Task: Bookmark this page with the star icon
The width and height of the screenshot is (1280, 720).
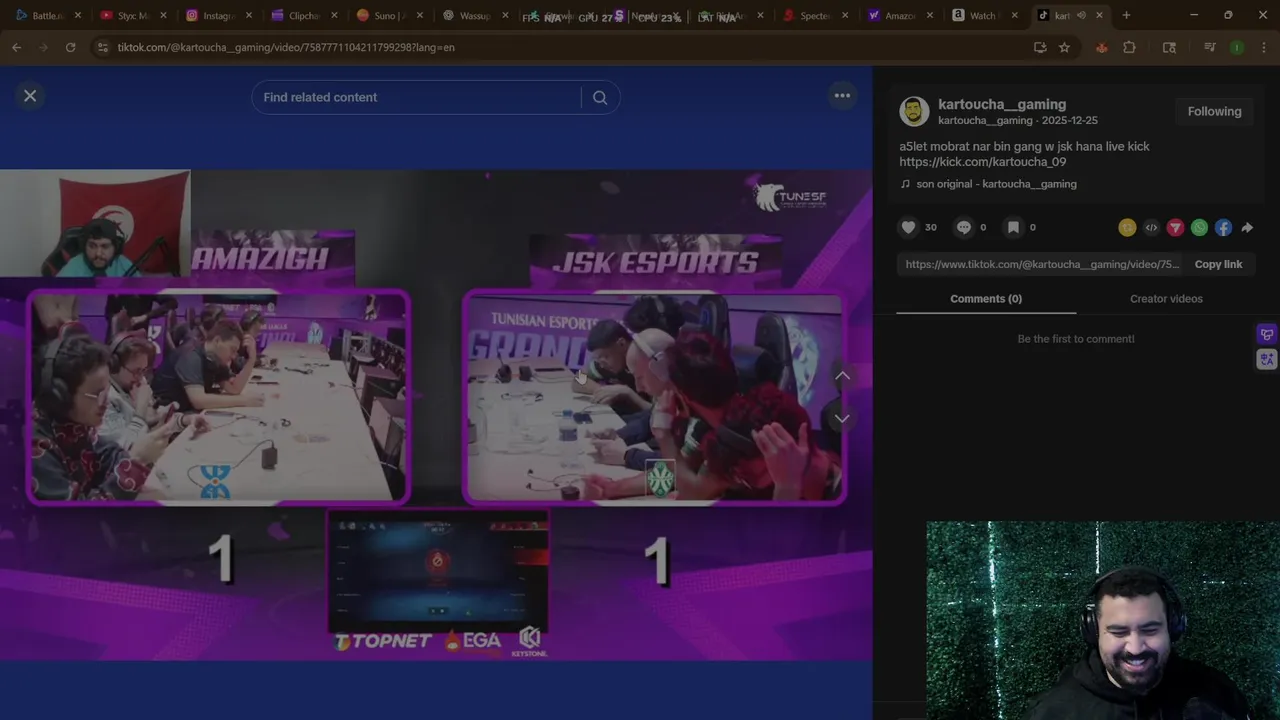Action: [x=1064, y=47]
